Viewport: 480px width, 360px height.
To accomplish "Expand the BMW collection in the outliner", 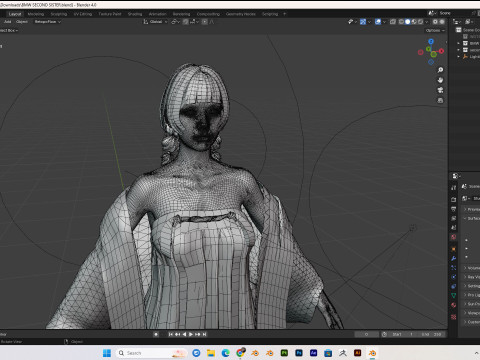I will coord(458,43).
